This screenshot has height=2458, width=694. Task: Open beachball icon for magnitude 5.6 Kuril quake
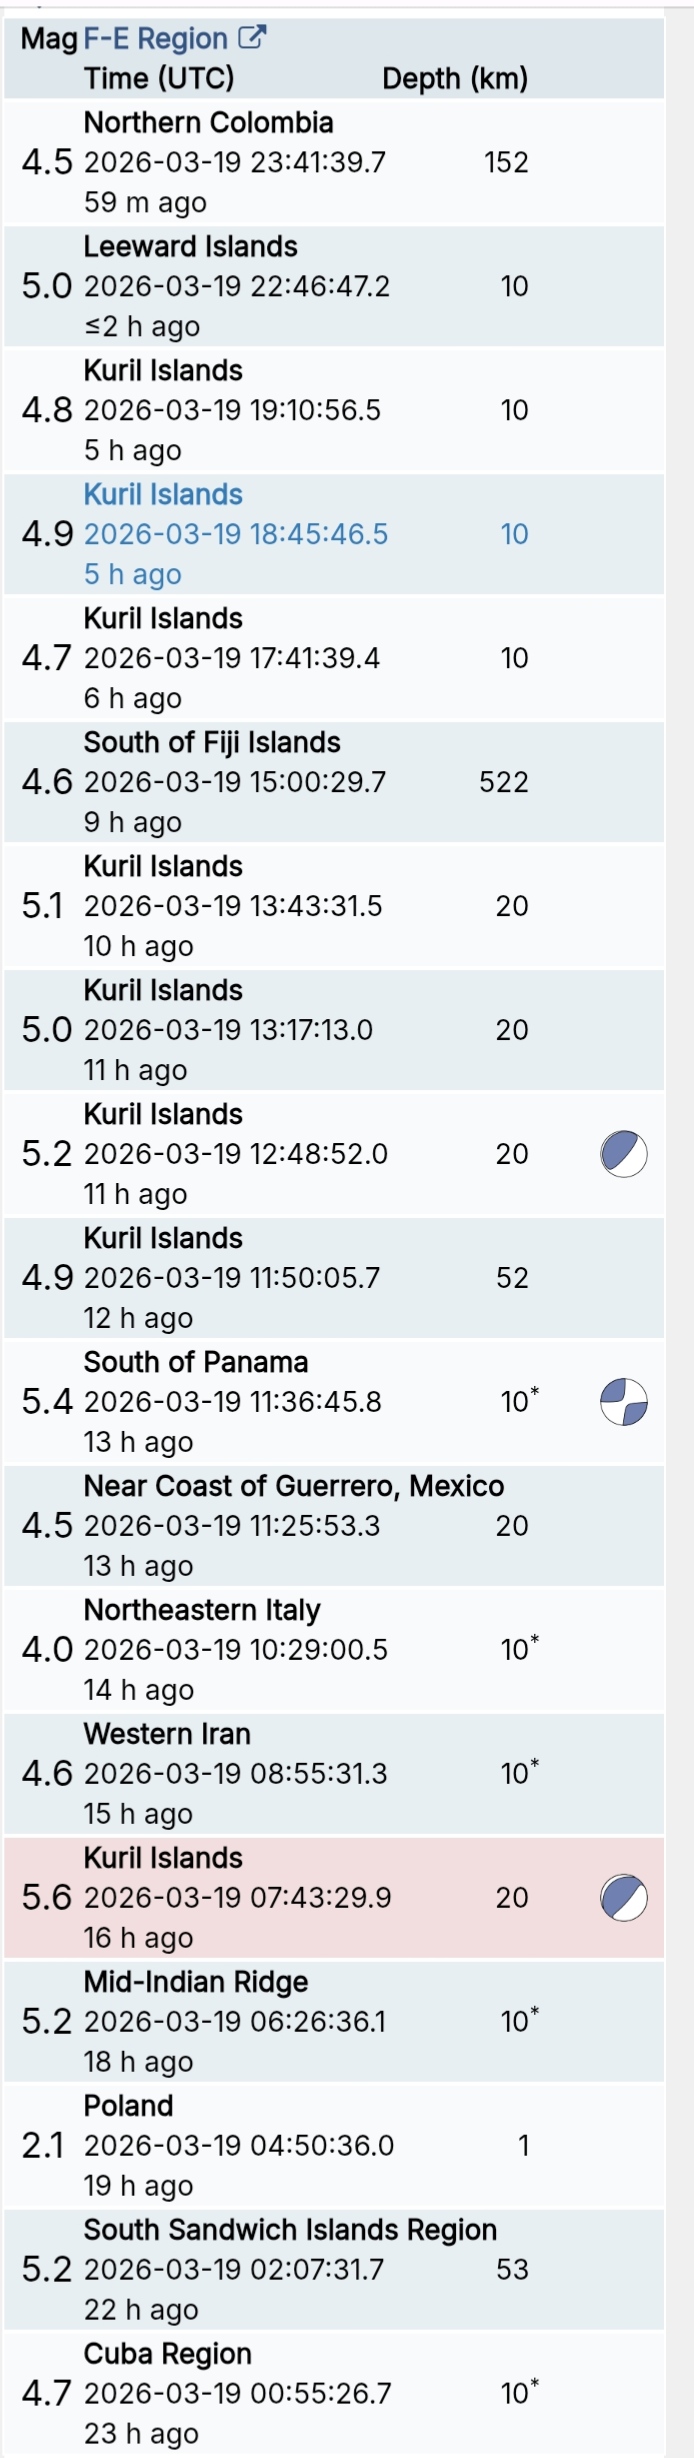tap(623, 1898)
